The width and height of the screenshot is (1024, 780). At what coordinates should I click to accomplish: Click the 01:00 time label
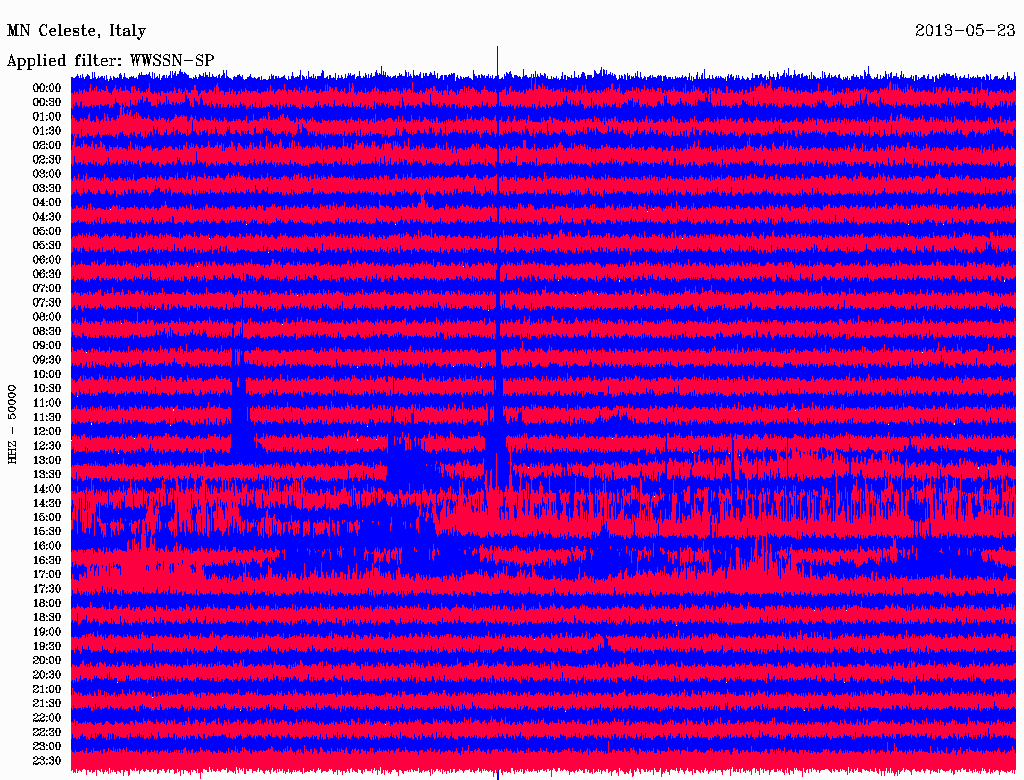point(47,116)
